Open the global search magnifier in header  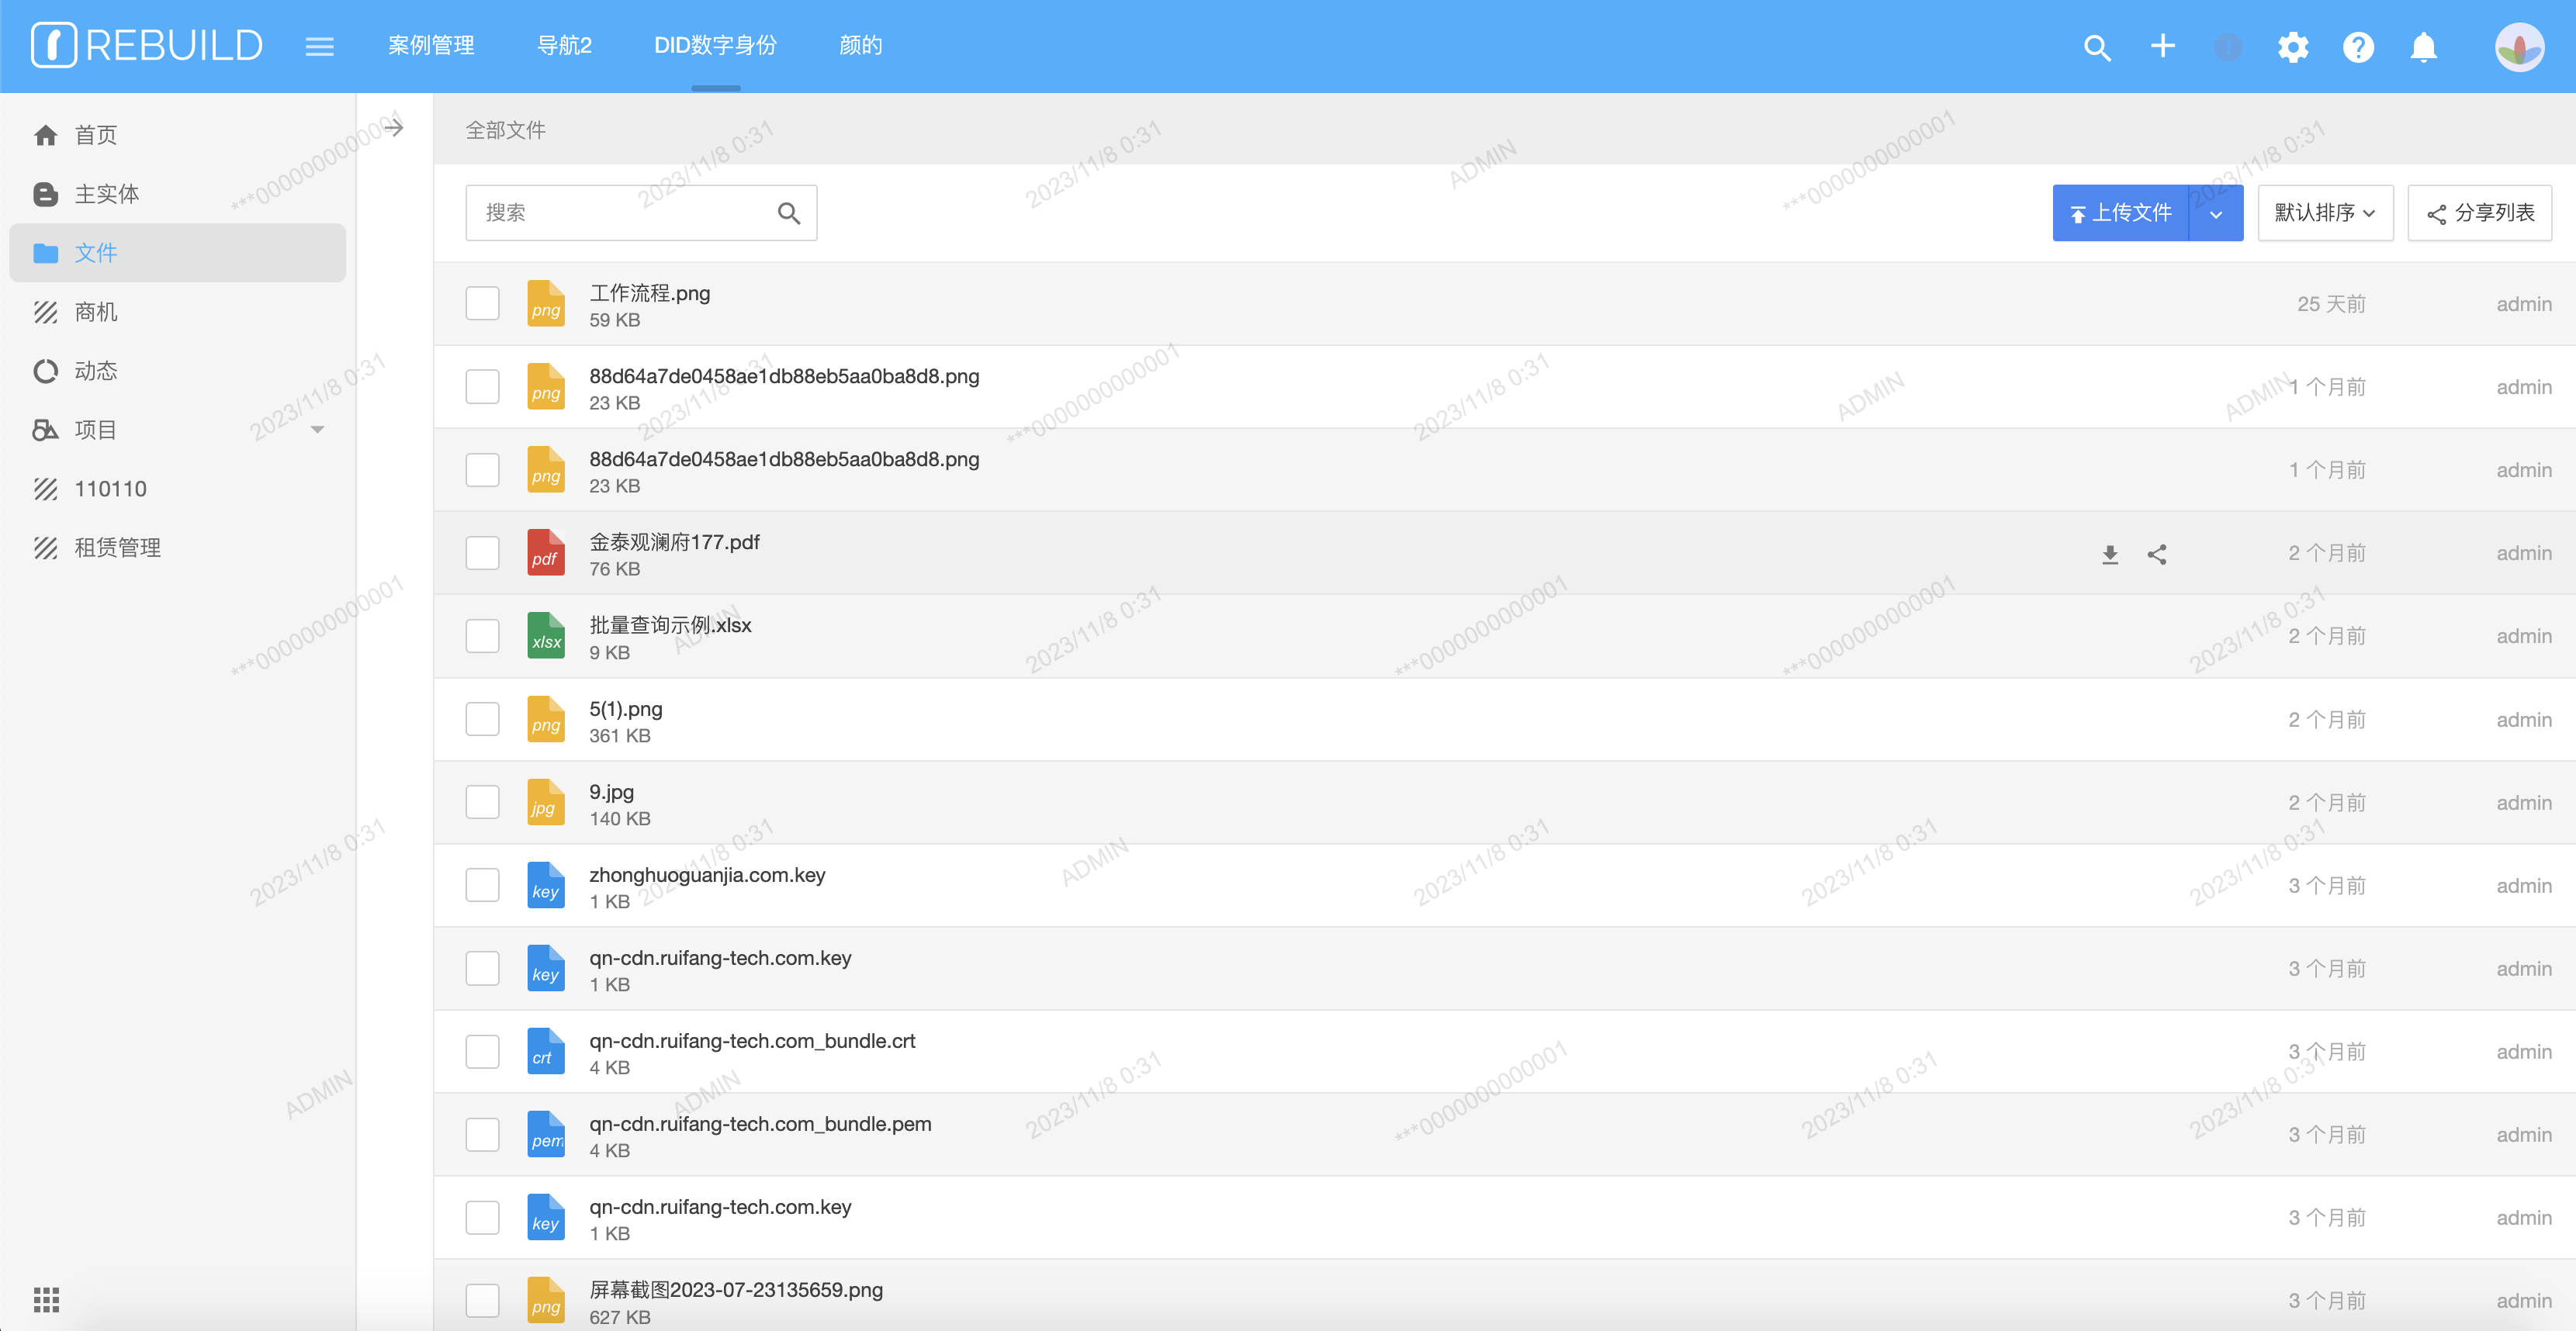click(2097, 47)
